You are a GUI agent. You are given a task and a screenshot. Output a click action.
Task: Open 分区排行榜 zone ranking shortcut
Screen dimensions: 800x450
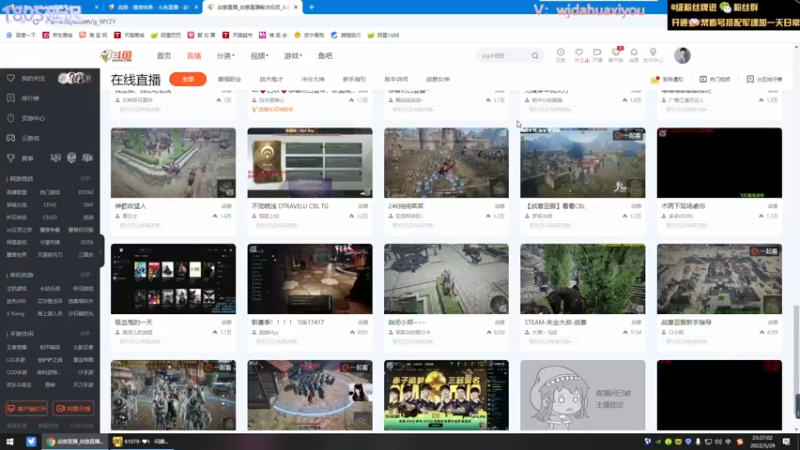point(764,80)
